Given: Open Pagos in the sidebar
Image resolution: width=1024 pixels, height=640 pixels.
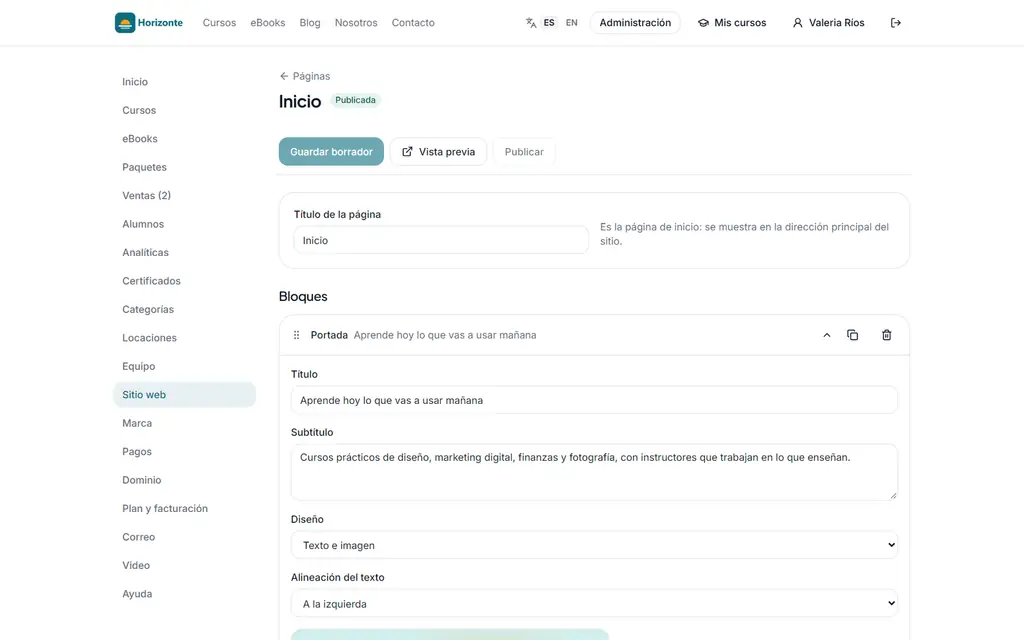Looking at the screenshot, I should pyautogui.click(x=184, y=451).
